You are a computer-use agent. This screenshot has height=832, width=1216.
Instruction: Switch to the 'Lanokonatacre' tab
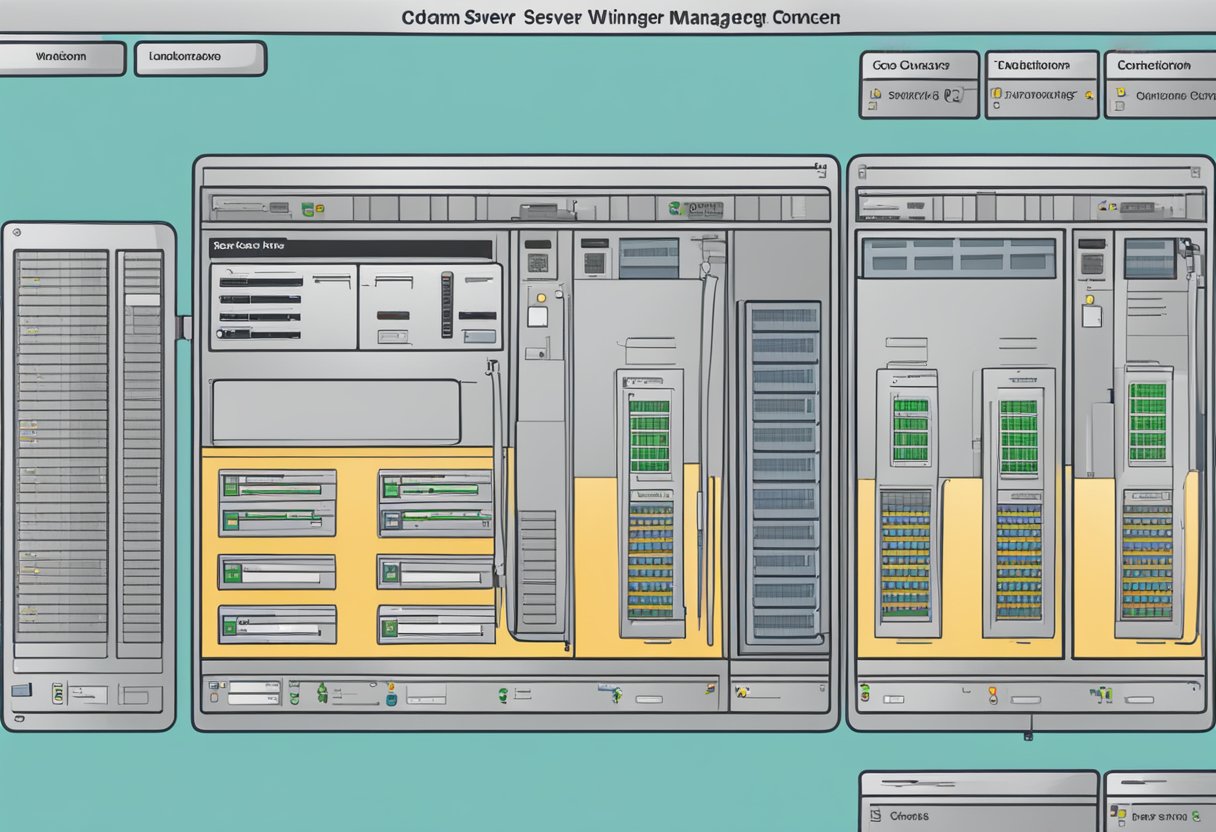200,58
